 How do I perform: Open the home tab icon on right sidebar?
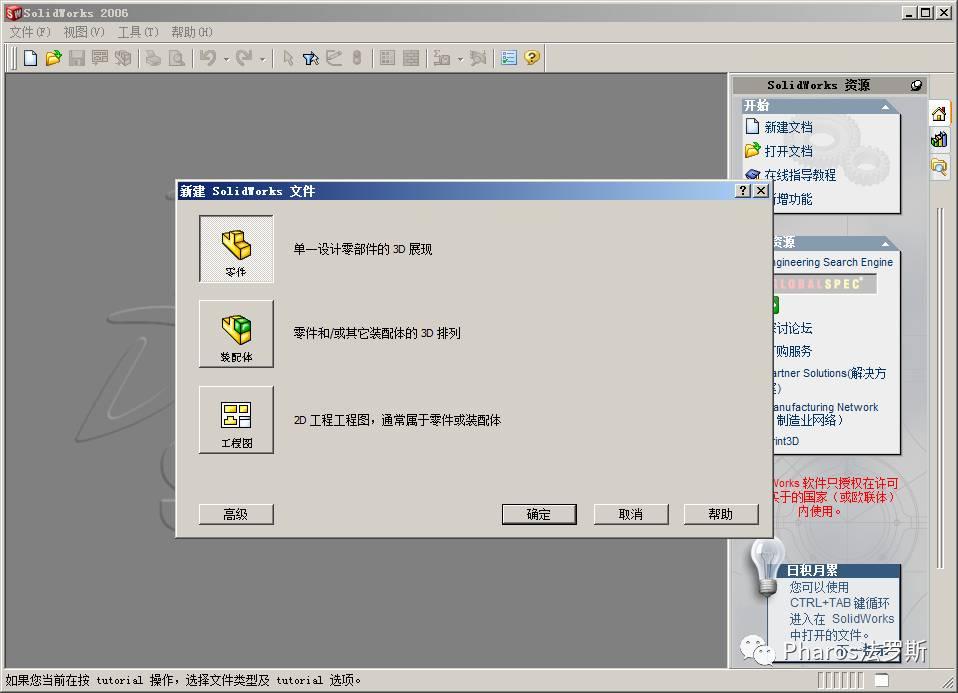click(x=938, y=114)
